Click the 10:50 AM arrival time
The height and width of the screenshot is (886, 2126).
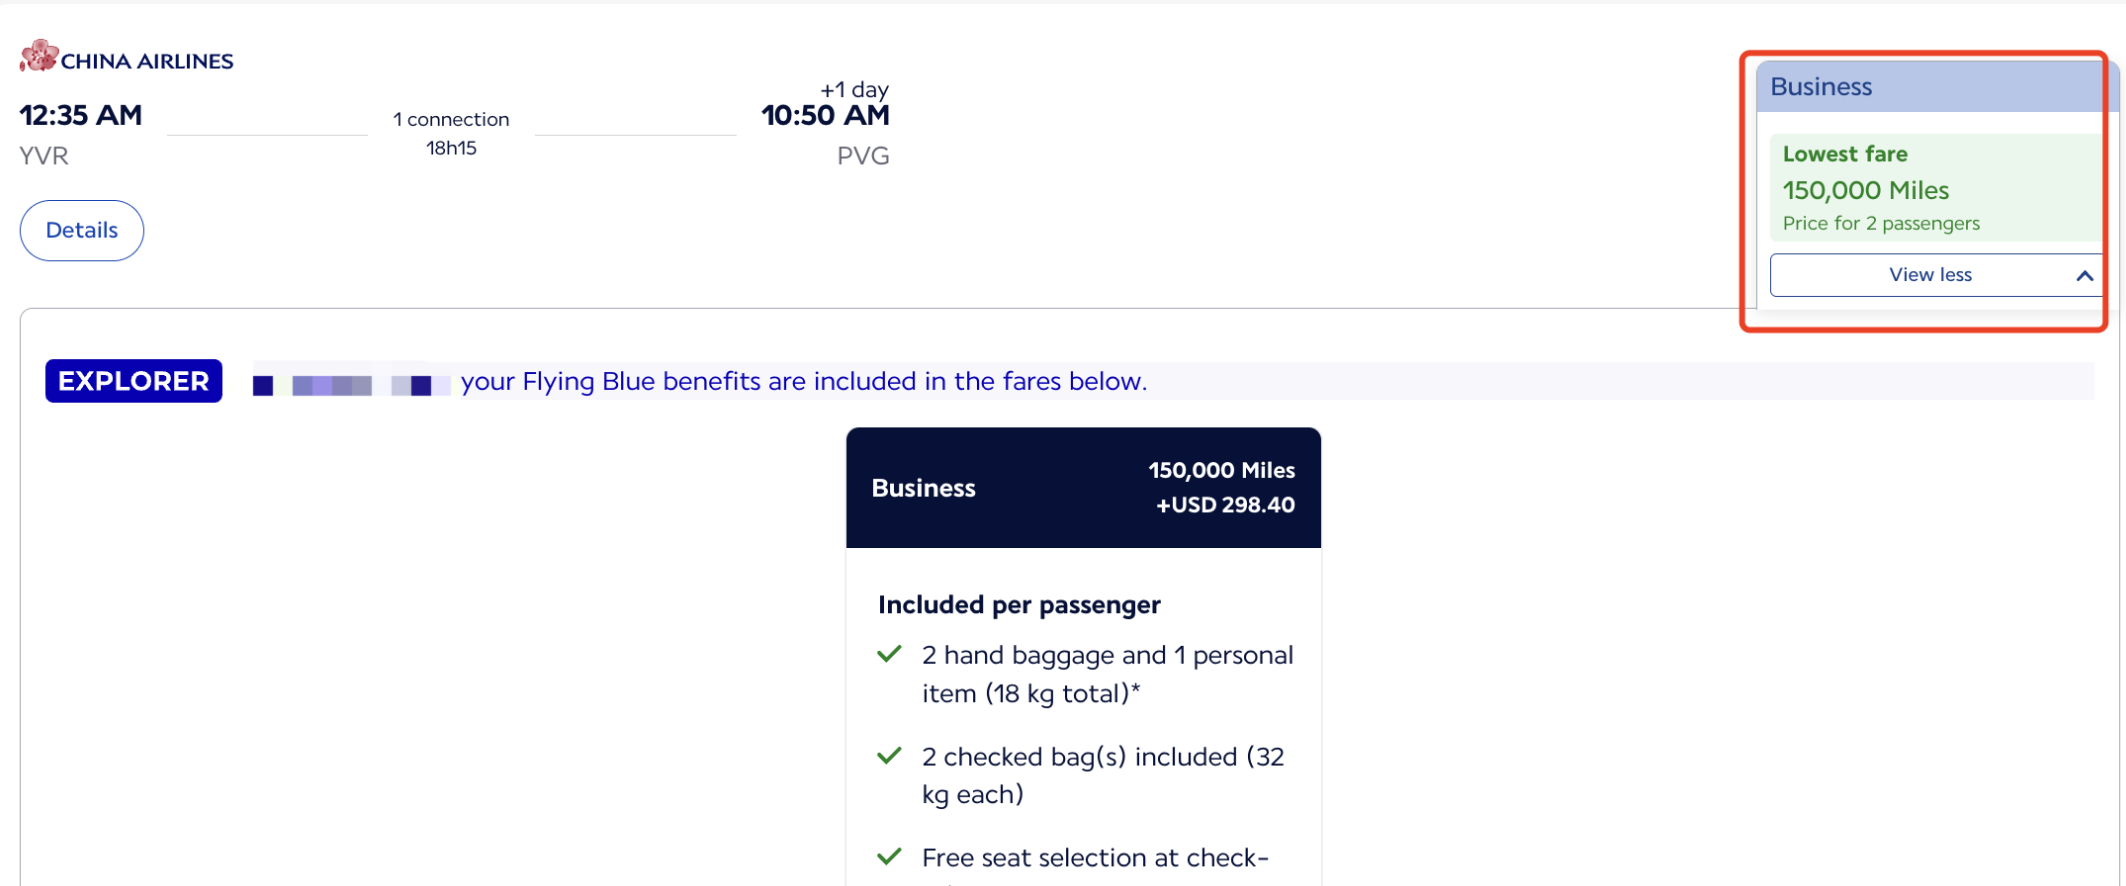[825, 115]
